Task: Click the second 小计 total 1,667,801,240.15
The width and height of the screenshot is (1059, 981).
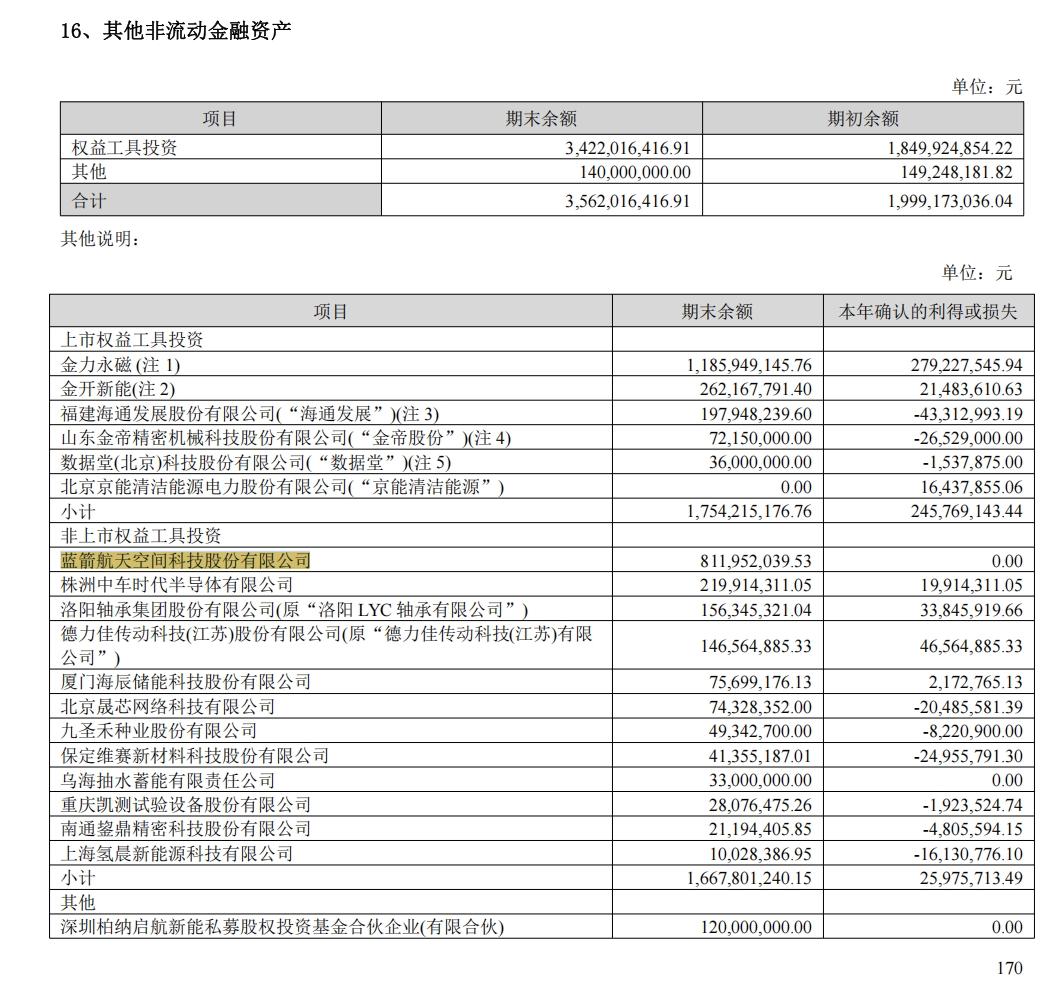Action: (749, 878)
